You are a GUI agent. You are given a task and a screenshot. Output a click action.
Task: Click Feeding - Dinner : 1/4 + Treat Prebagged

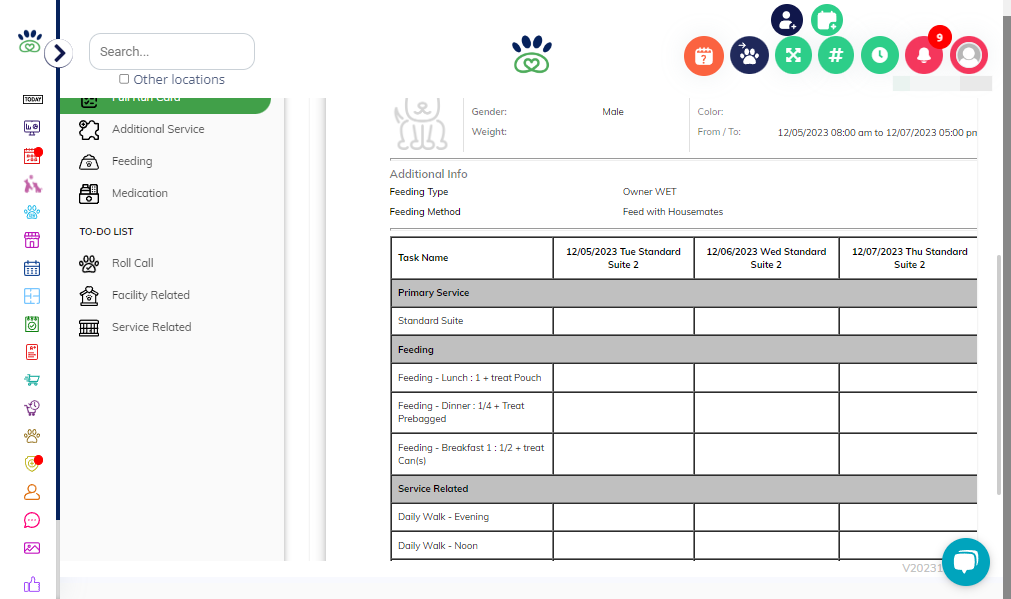[472, 413]
